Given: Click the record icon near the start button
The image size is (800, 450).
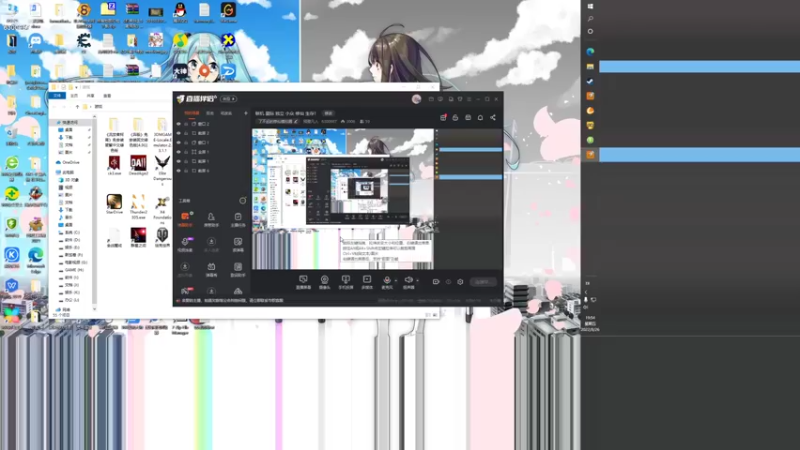Looking at the screenshot, I should click(436, 282).
